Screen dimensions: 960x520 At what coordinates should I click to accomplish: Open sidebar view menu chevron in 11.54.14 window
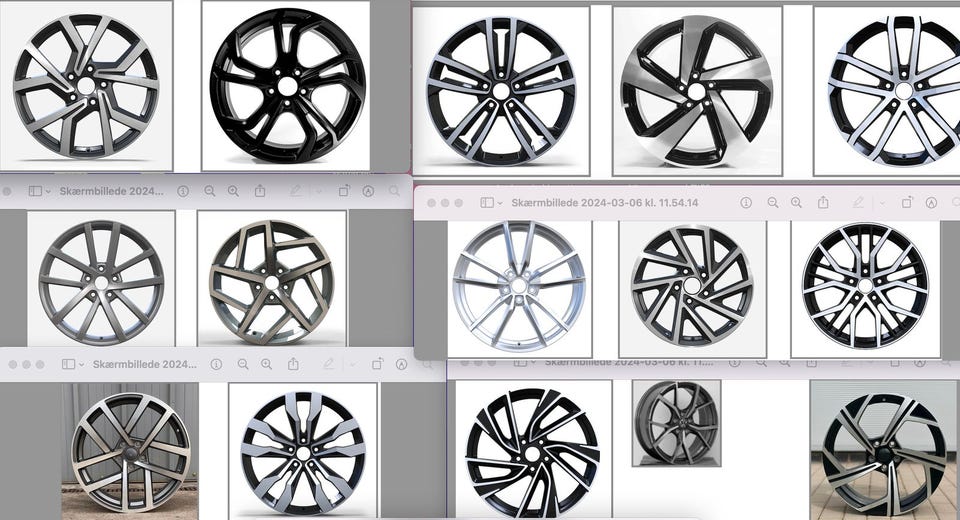tap(500, 203)
